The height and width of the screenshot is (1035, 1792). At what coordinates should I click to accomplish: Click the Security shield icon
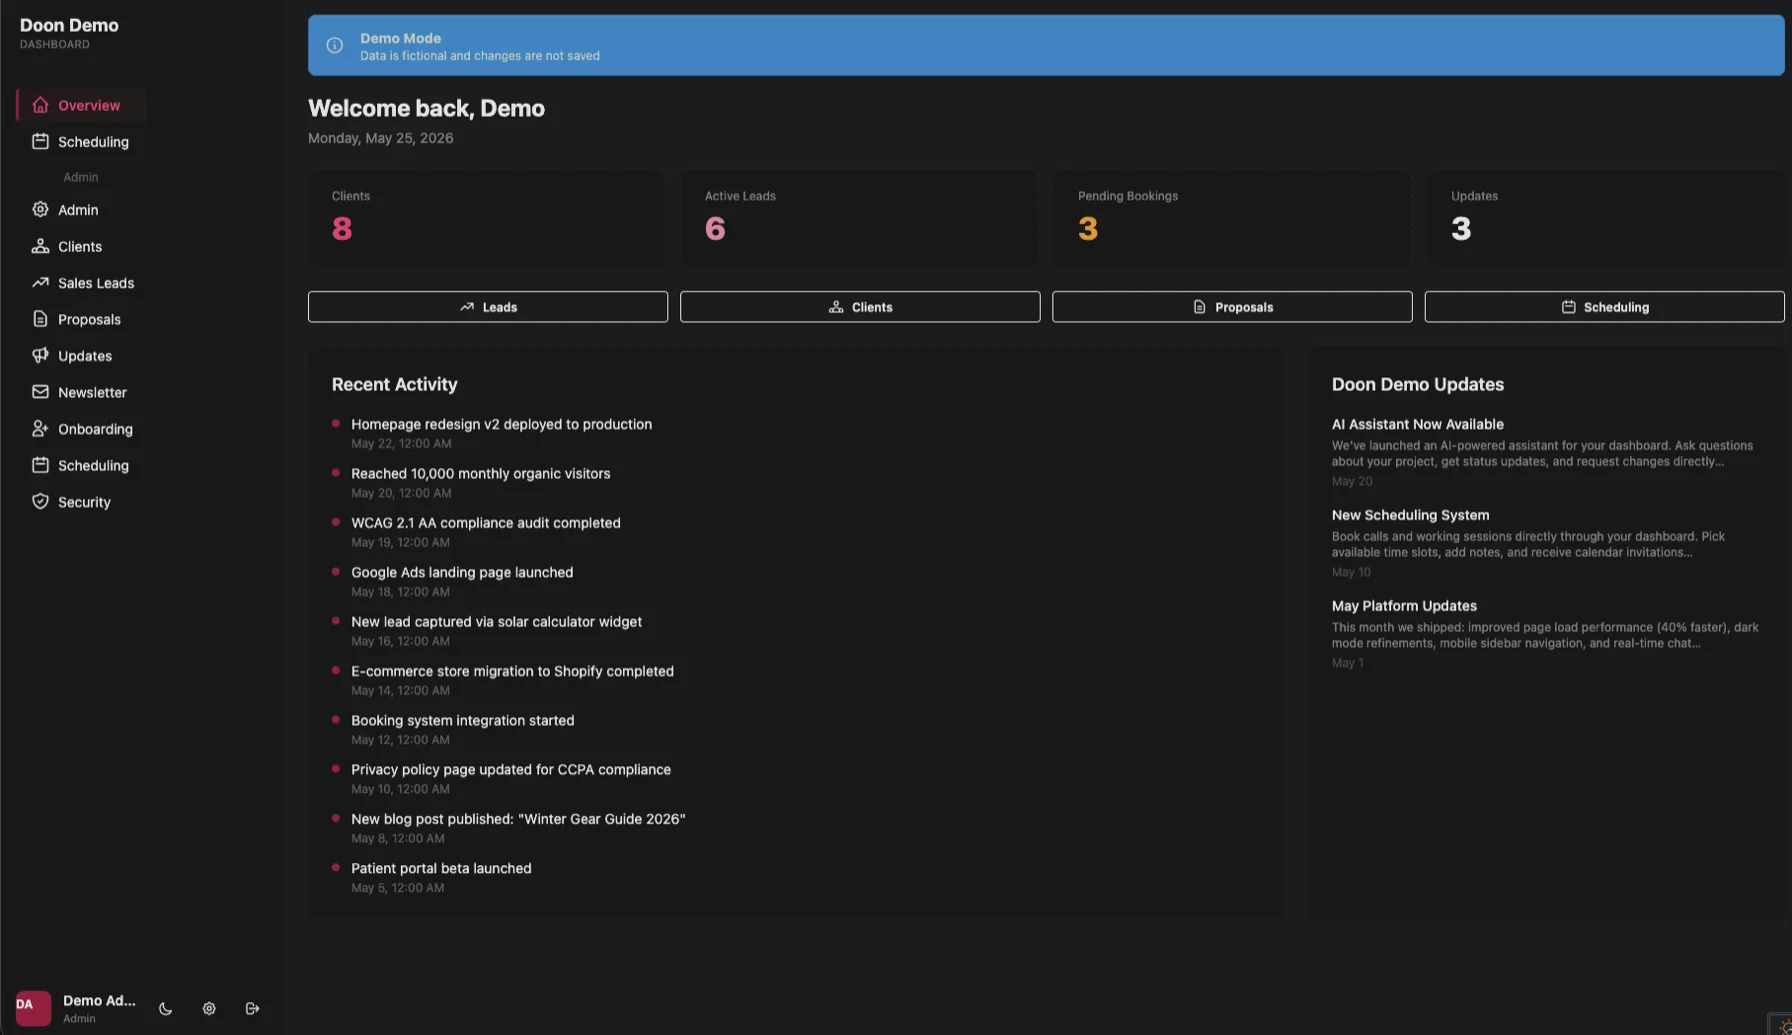coord(40,502)
